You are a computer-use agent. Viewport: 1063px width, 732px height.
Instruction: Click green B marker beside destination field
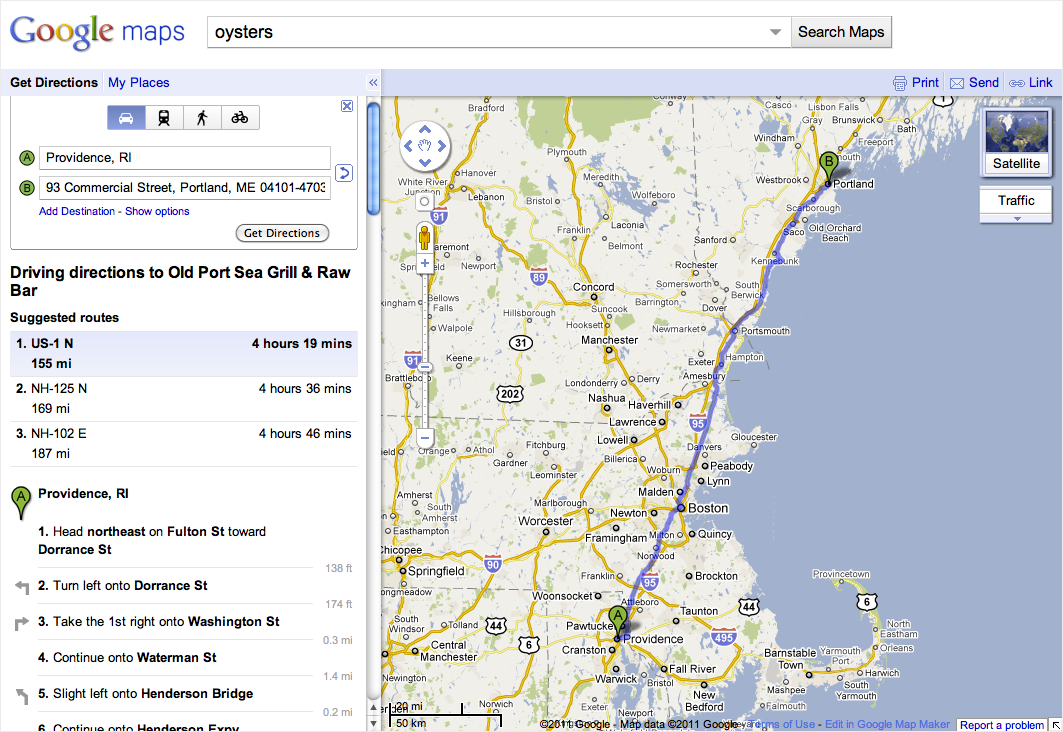[x=26, y=188]
